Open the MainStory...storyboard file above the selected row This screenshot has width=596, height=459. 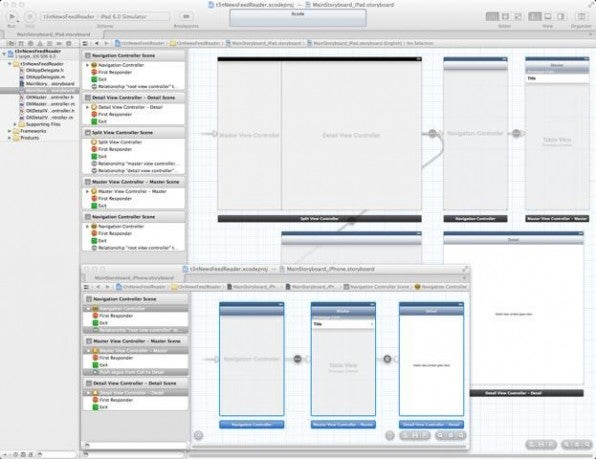pyautogui.click(x=47, y=84)
